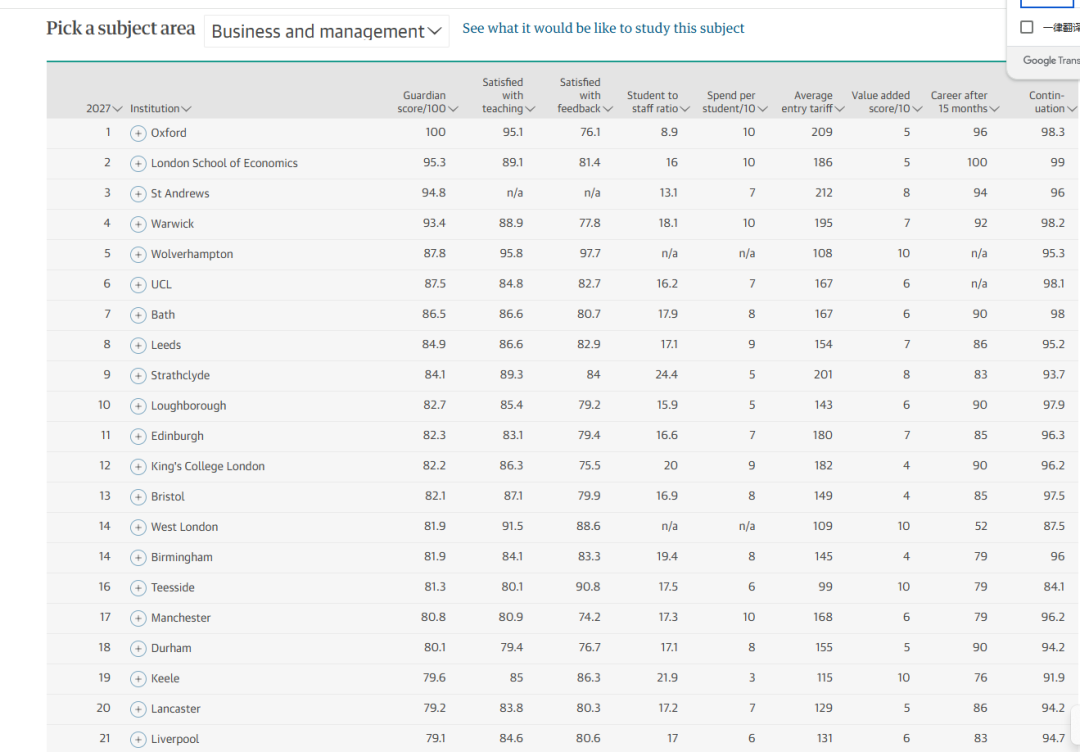Click the Teesside institution name
The image size is (1080, 752).
point(173,587)
